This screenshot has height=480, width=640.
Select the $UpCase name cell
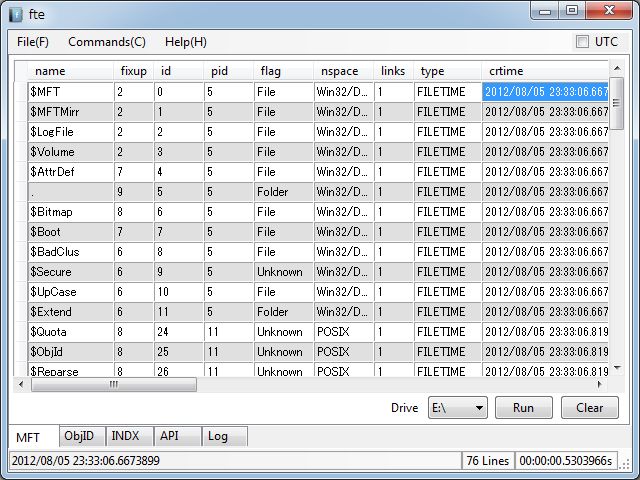tap(71, 291)
